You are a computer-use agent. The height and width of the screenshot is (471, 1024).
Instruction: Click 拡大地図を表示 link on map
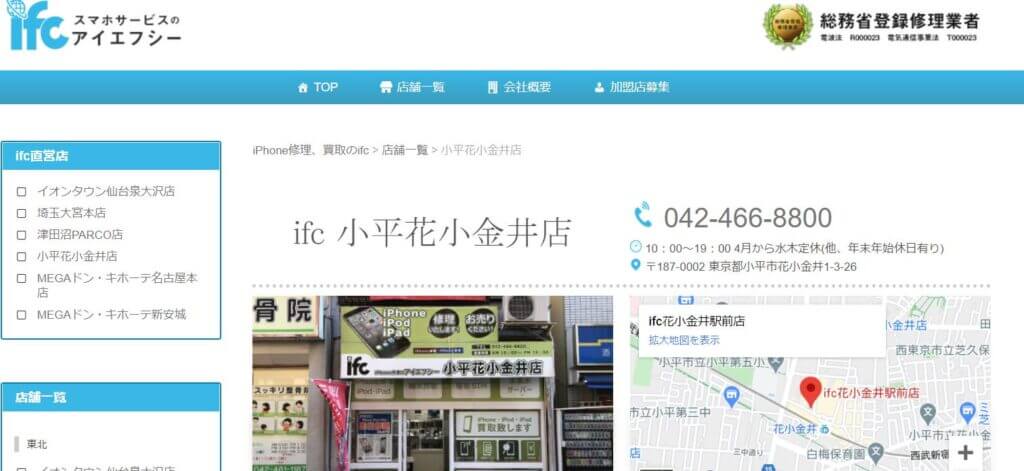click(684, 340)
